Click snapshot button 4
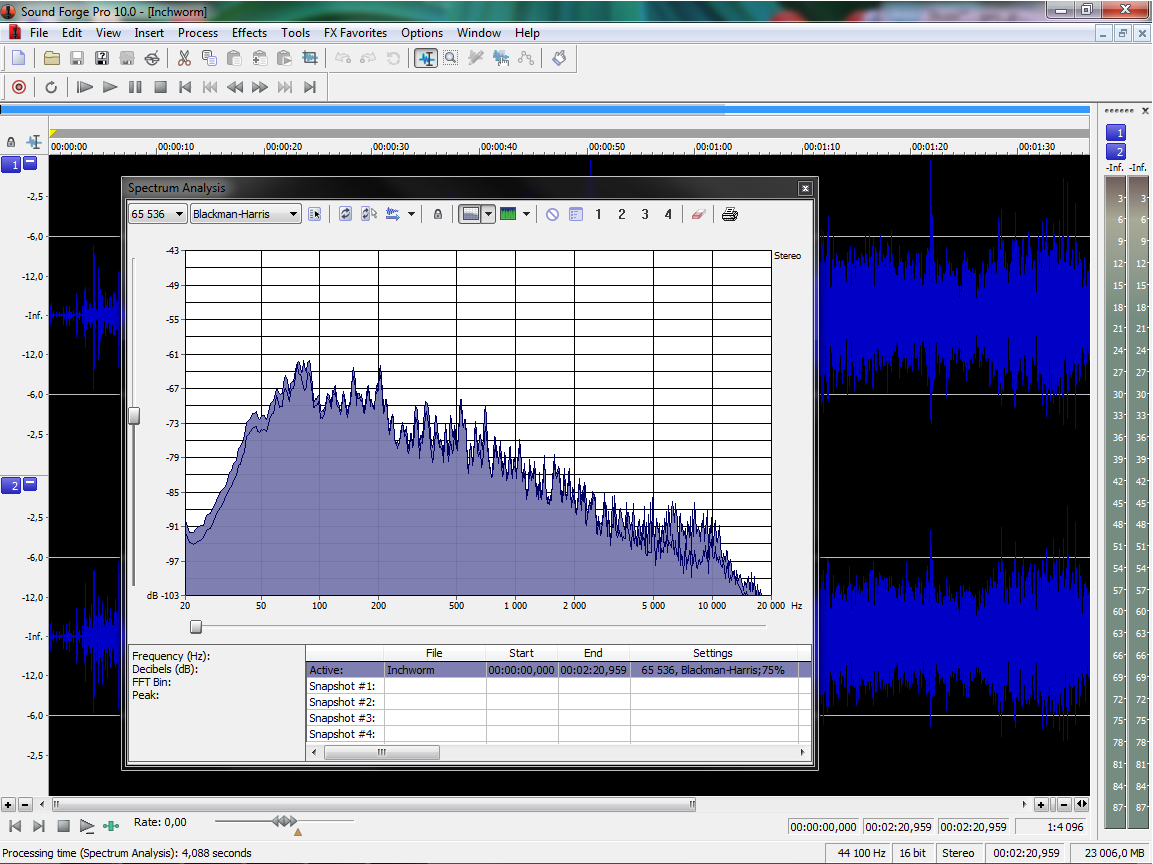Screen dimensions: 1153x864 [x=668, y=214]
